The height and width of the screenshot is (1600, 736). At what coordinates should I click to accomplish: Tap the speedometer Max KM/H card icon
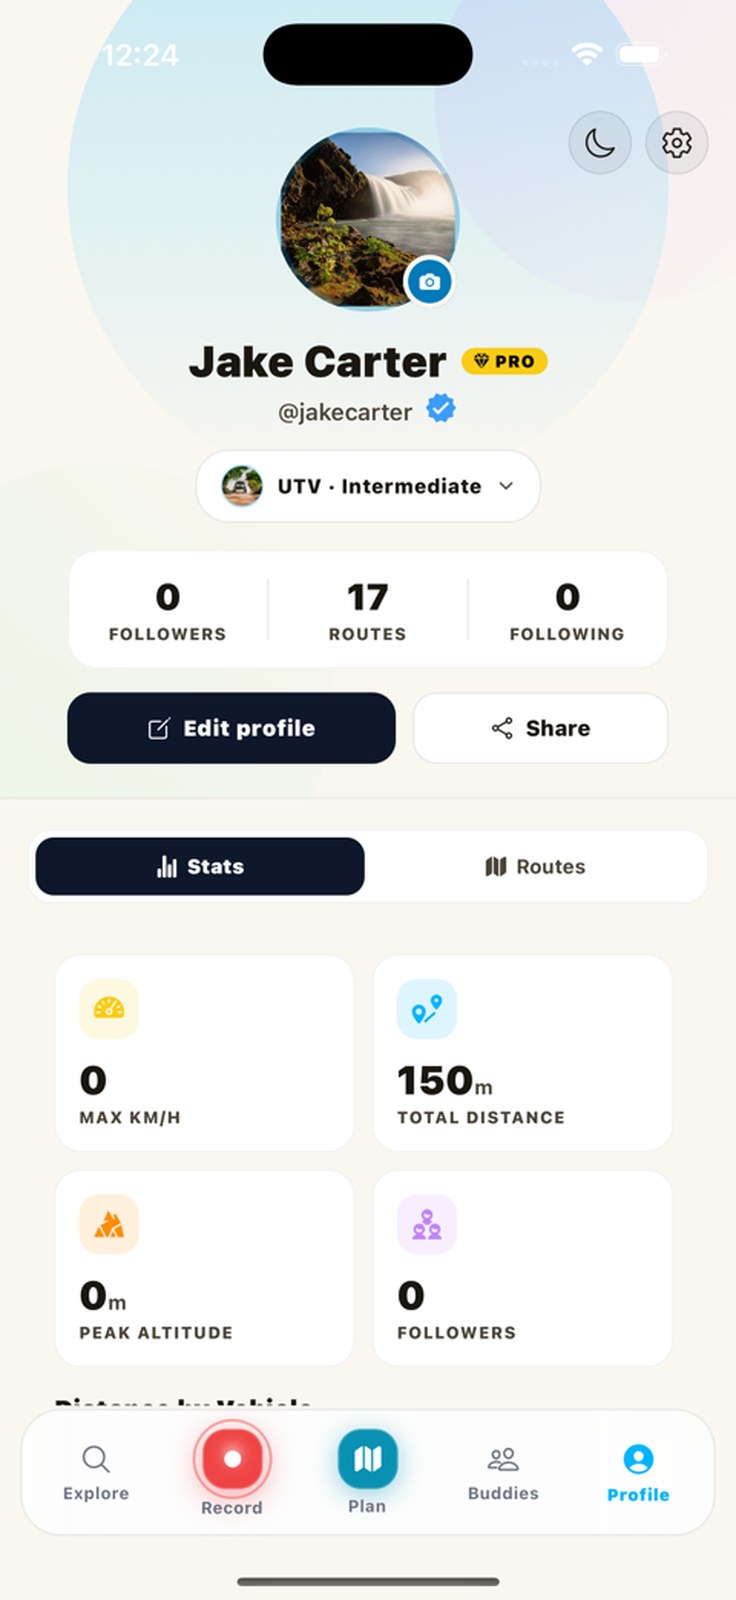(x=109, y=1009)
